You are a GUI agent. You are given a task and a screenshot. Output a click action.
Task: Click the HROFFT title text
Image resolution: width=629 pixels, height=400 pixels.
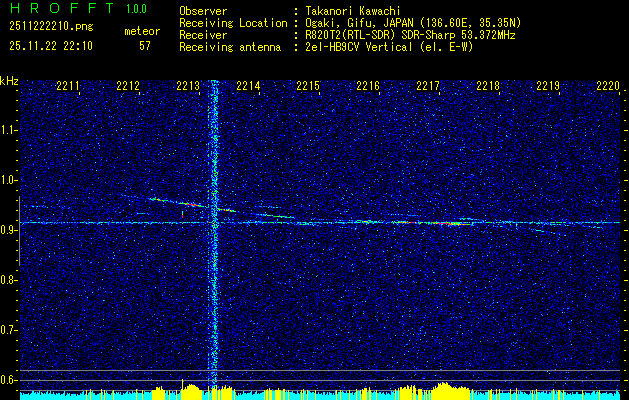[62, 8]
